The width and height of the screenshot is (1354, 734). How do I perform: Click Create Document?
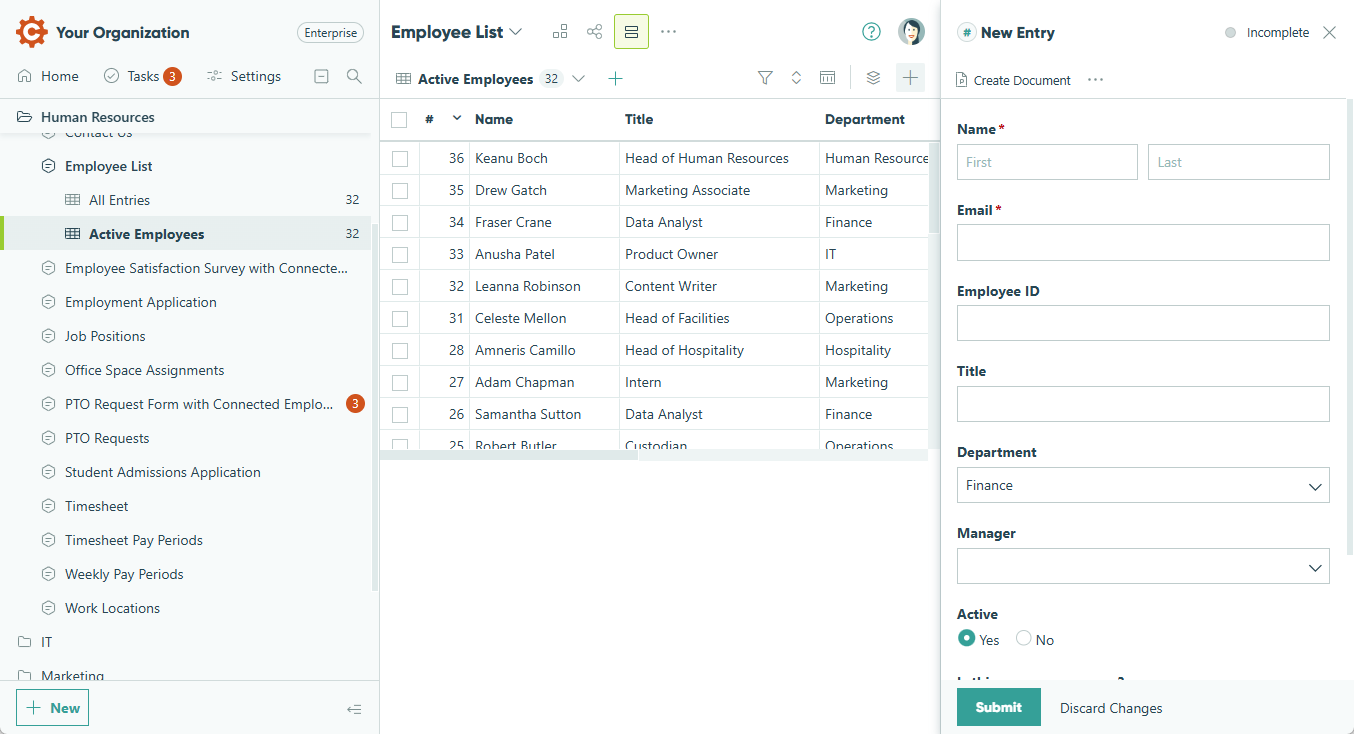pyautogui.click(x=1013, y=80)
